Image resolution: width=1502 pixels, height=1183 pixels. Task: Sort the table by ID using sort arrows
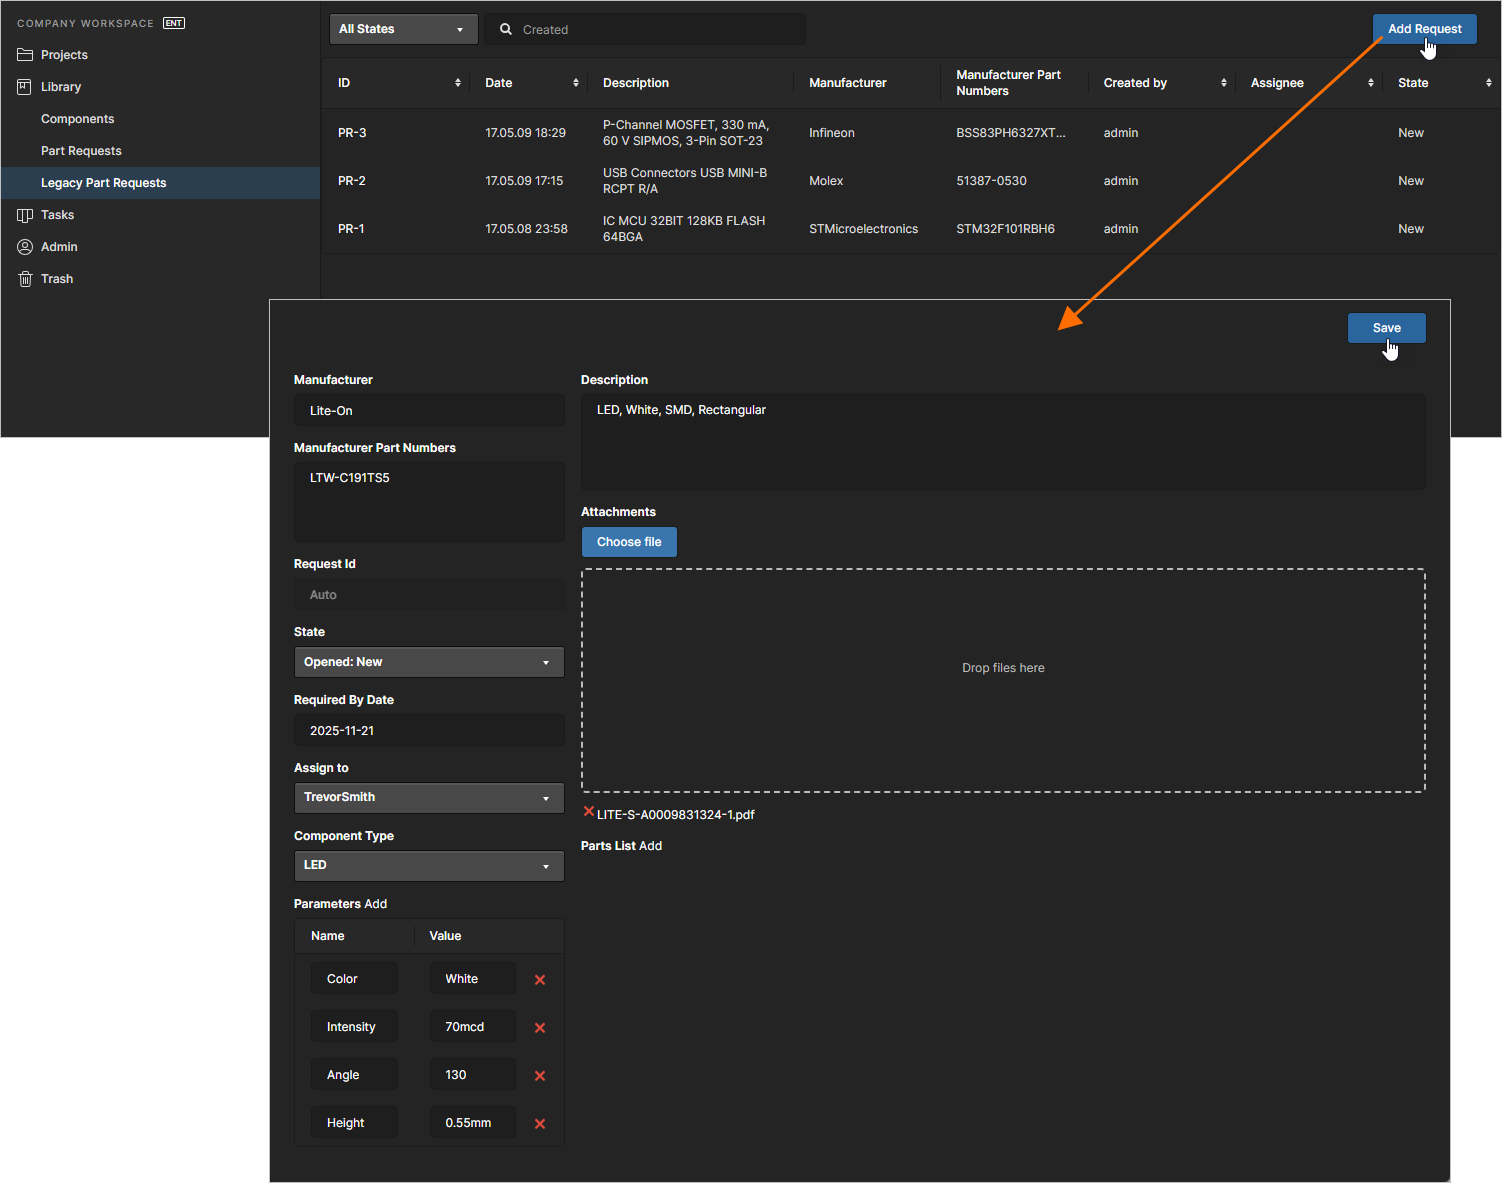point(458,83)
